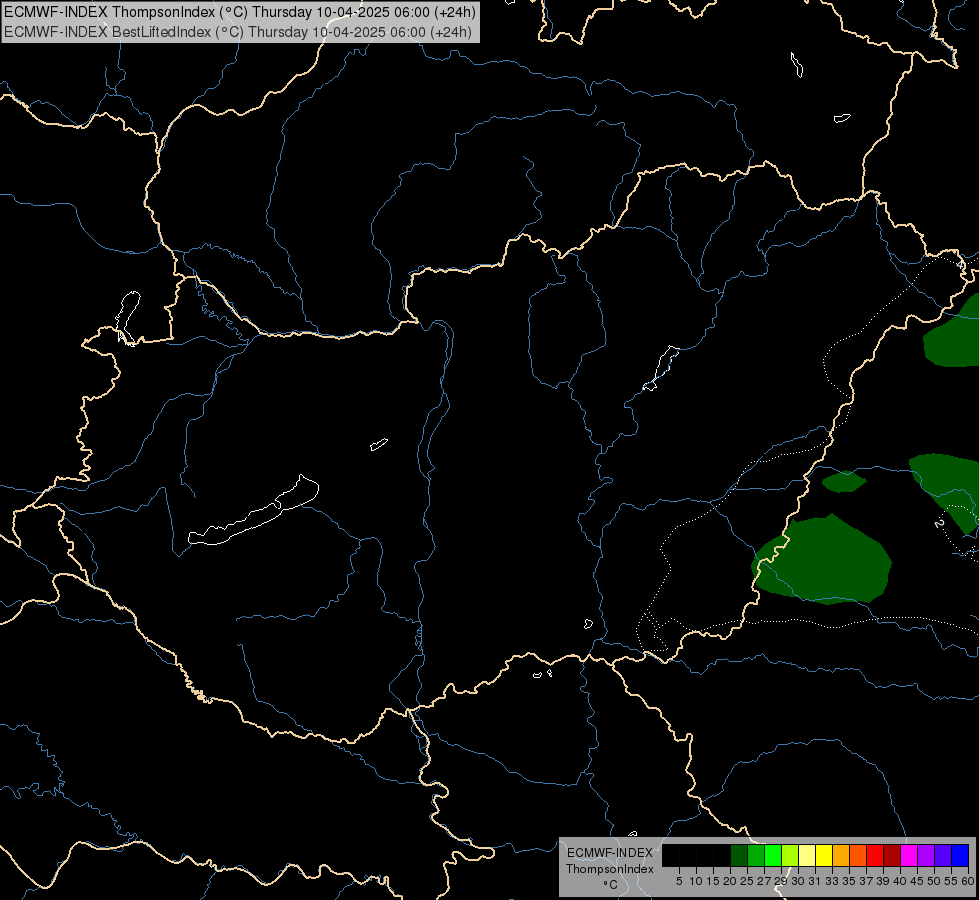
Task: Click the medium green 25–27 legend swatch
Action: click(756, 856)
